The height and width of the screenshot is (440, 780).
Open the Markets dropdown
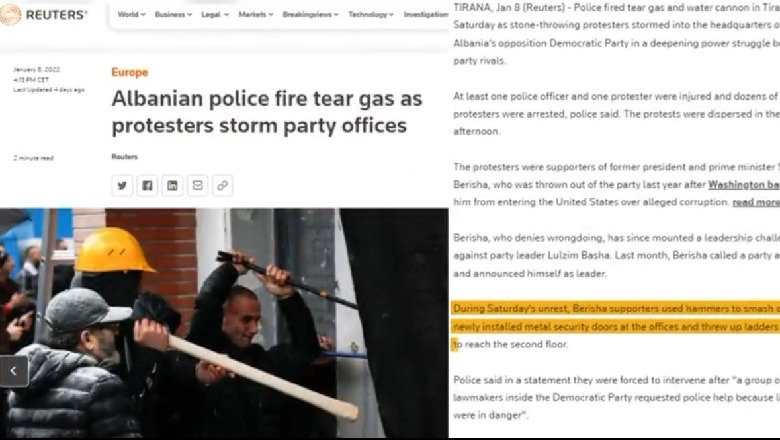[x=256, y=14]
